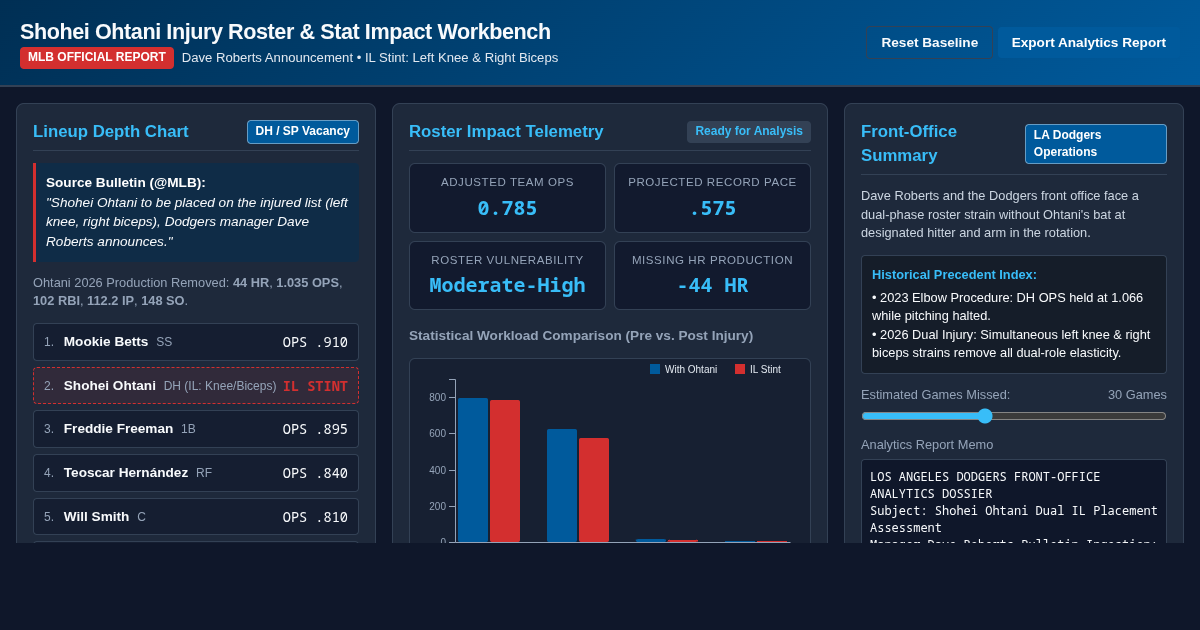This screenshot has height=630, width=1200.
Task: Open the Missing HR Production card
Action: (x=712, y=275)
